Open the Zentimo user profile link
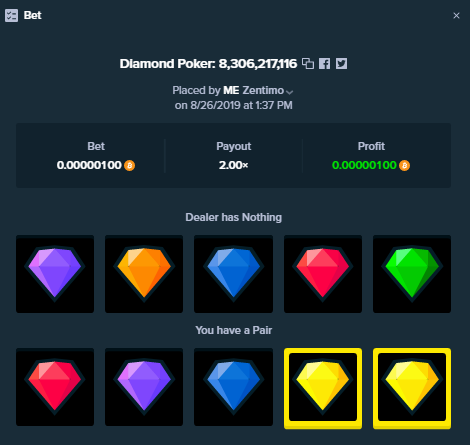 (x=263, y=90)
